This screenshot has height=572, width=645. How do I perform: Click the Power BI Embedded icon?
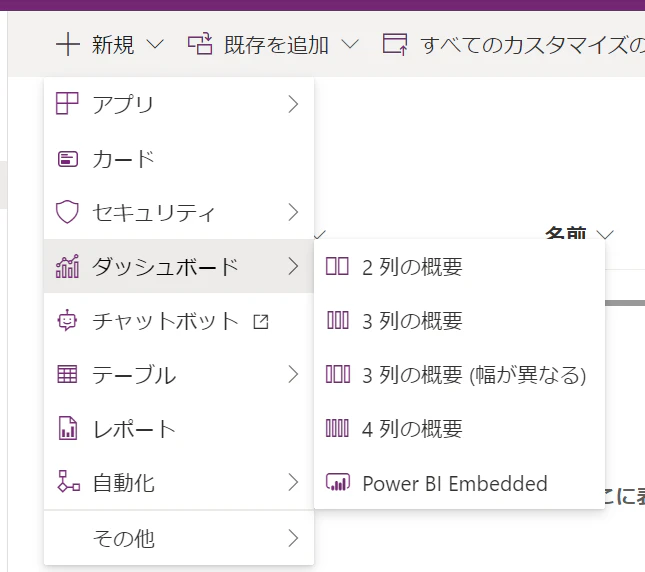[338, 482]
